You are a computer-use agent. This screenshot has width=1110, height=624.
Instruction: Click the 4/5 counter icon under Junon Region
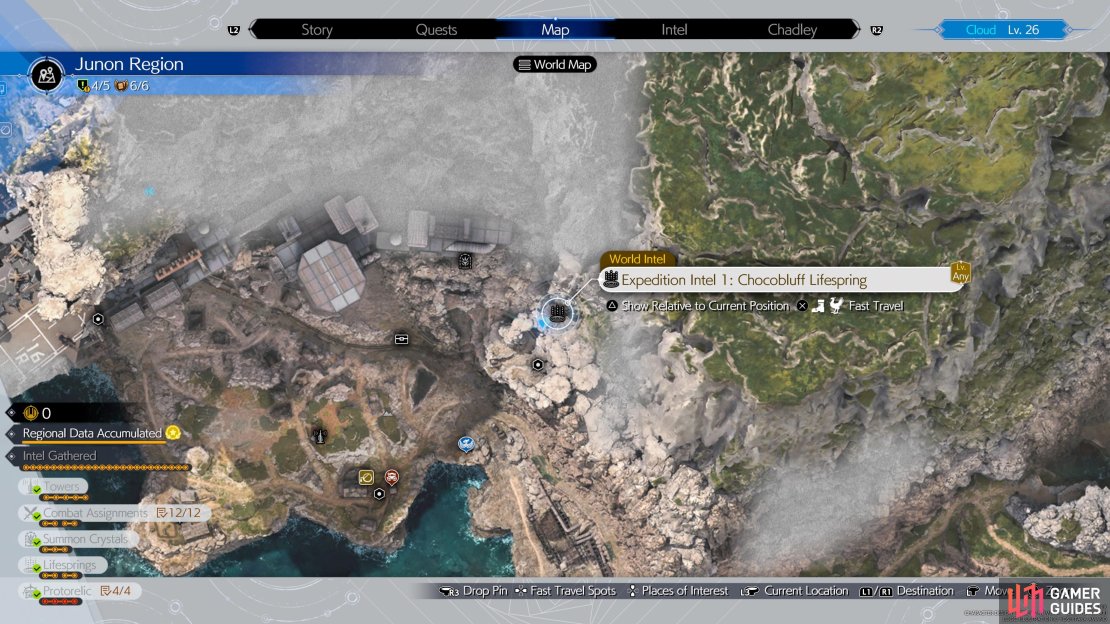point(84,86)
